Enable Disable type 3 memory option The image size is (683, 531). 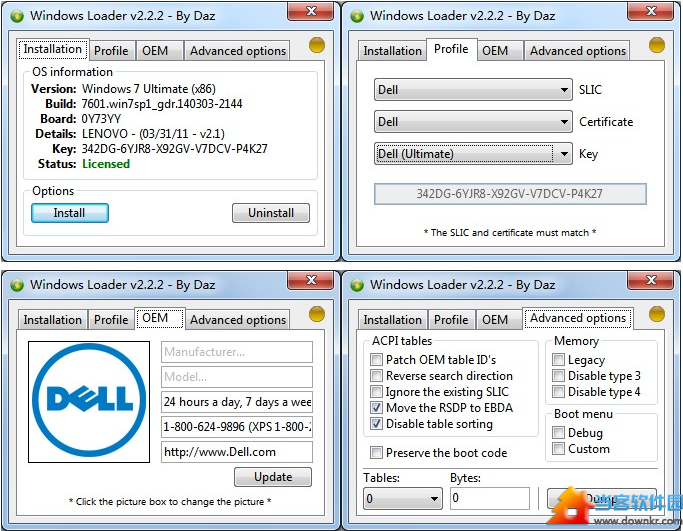[558, 375]
